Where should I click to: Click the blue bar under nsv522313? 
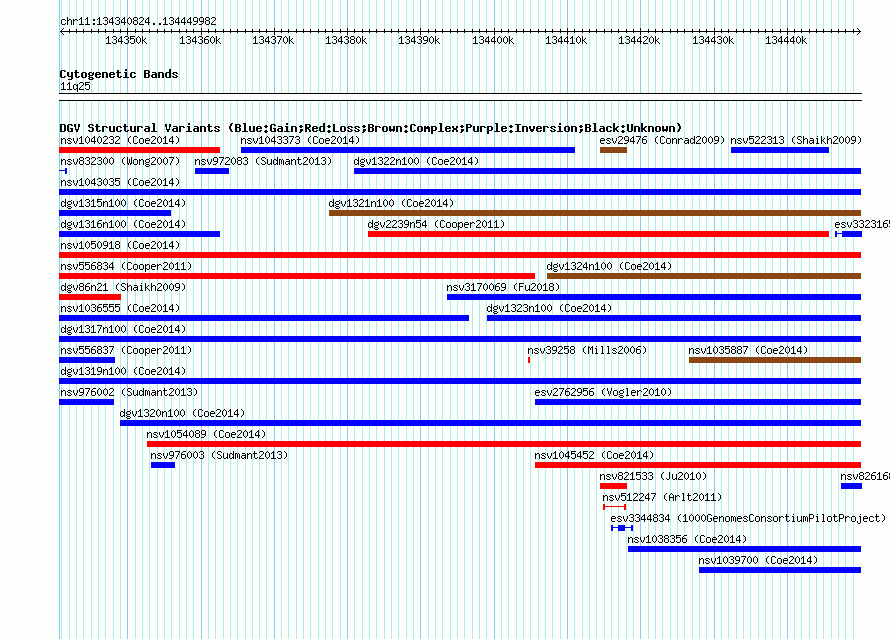coord(780,150)
